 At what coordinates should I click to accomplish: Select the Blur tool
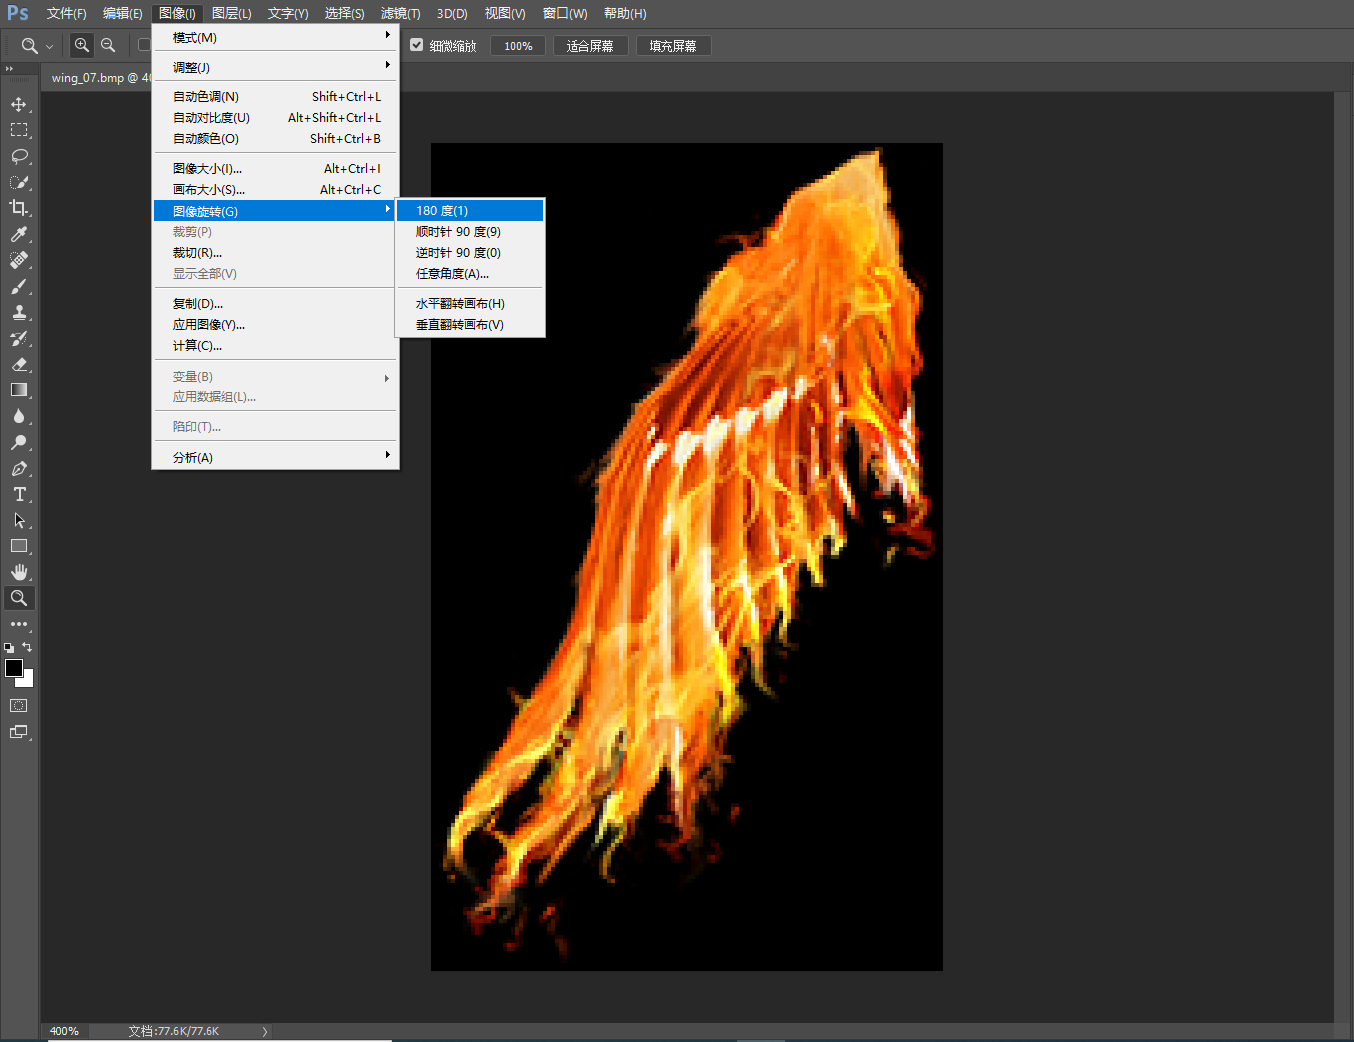click(19, 416)
